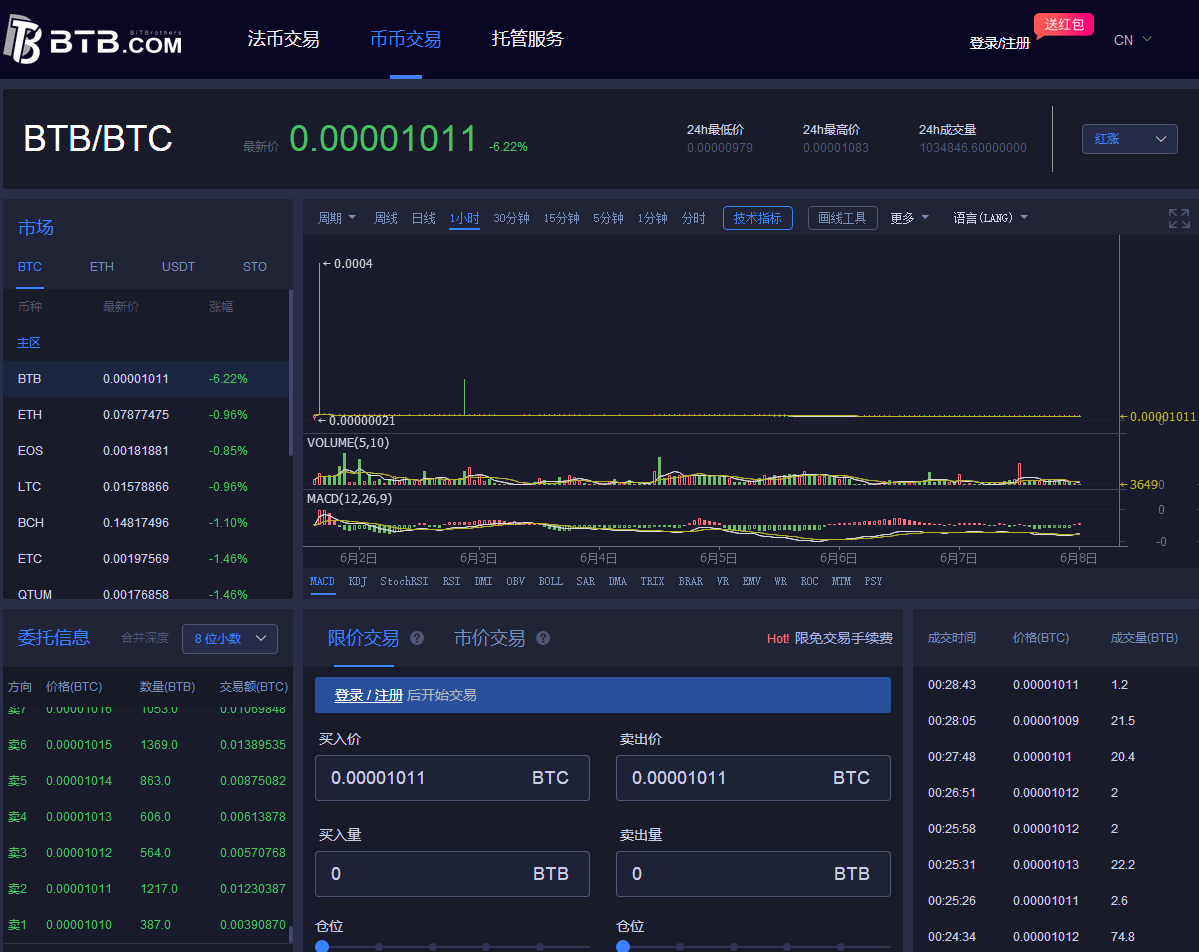Select the KDJ indicator
This screenshot has height=952, width=1199.
click(357, 581)
